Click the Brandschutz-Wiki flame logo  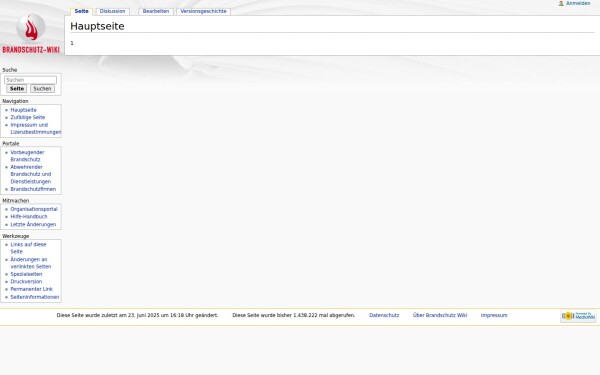31,33
